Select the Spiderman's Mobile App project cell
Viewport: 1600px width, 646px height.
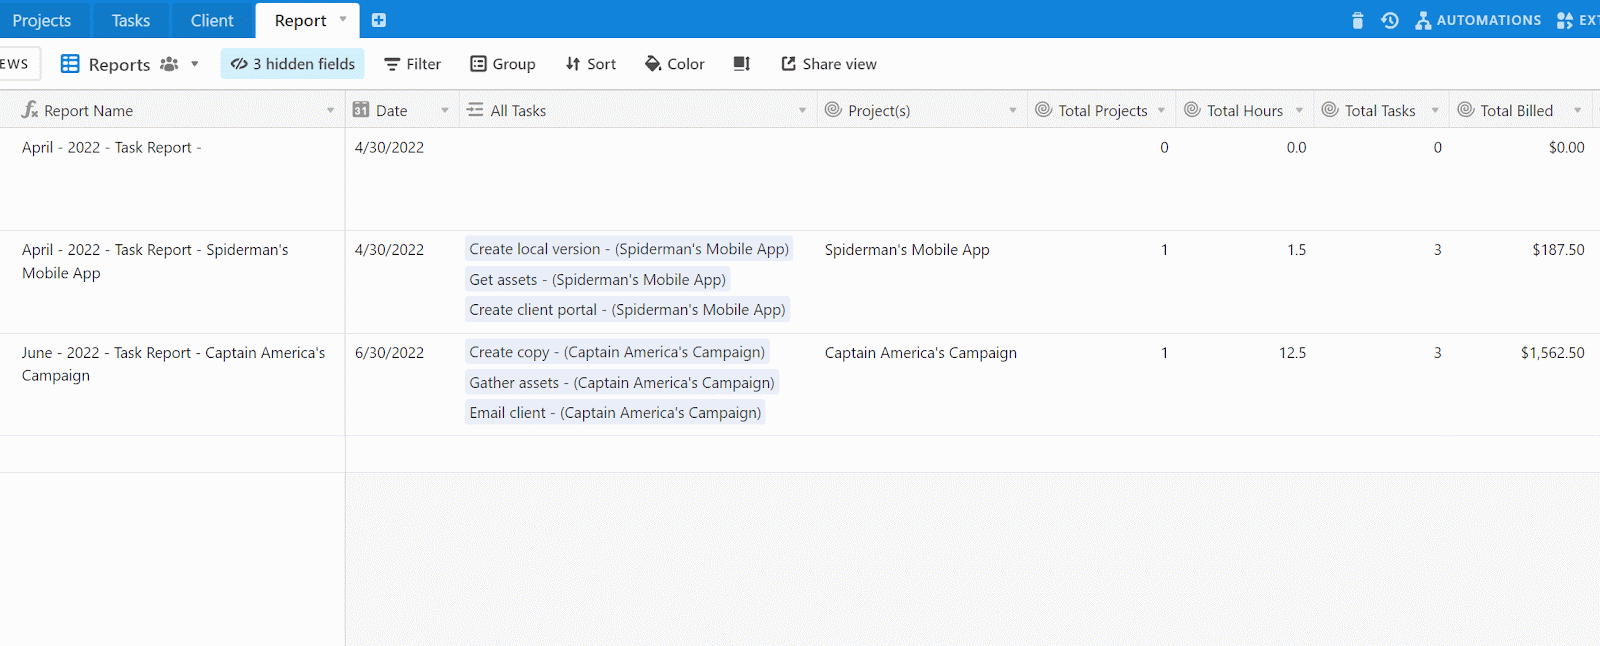907,250
